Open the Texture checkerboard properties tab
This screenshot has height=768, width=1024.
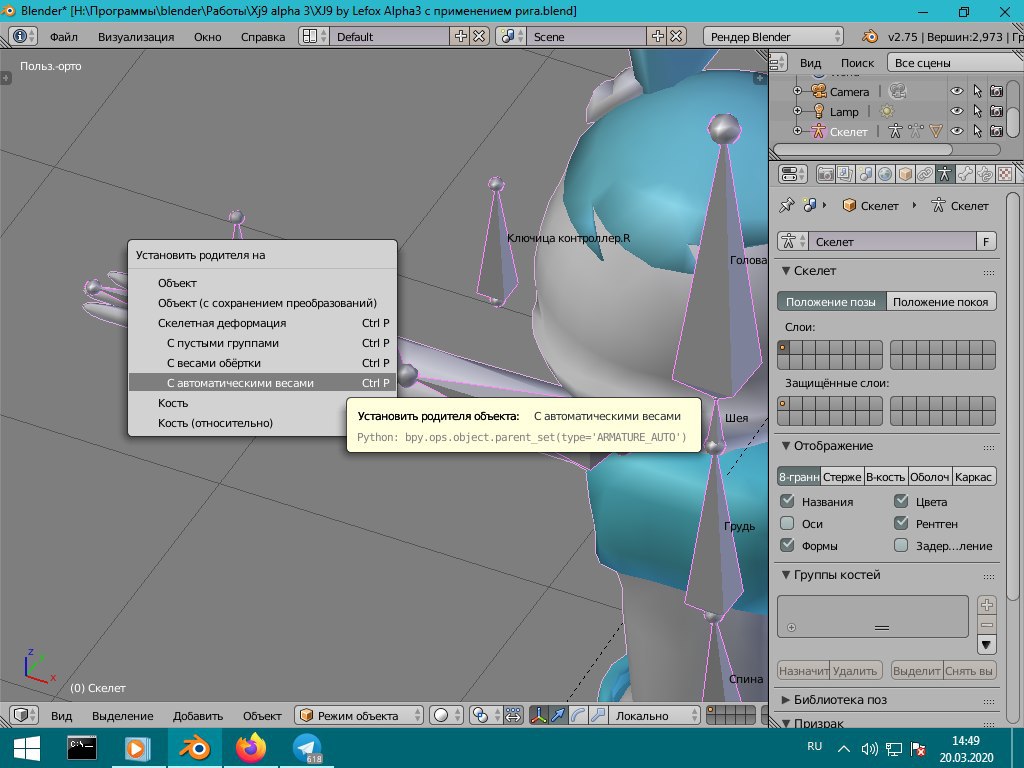tap(1005, 174)
